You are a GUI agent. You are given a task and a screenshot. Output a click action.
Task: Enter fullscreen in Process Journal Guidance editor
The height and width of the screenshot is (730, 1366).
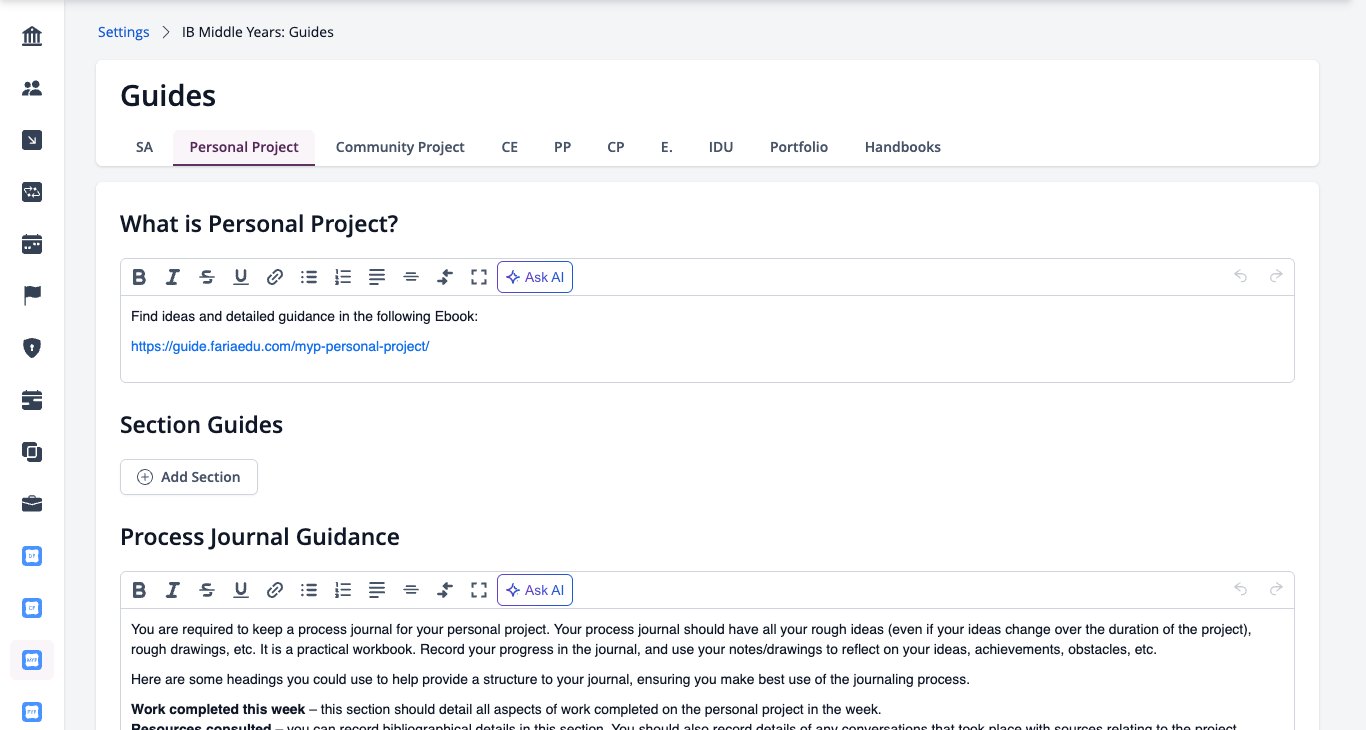click(479, 590)
